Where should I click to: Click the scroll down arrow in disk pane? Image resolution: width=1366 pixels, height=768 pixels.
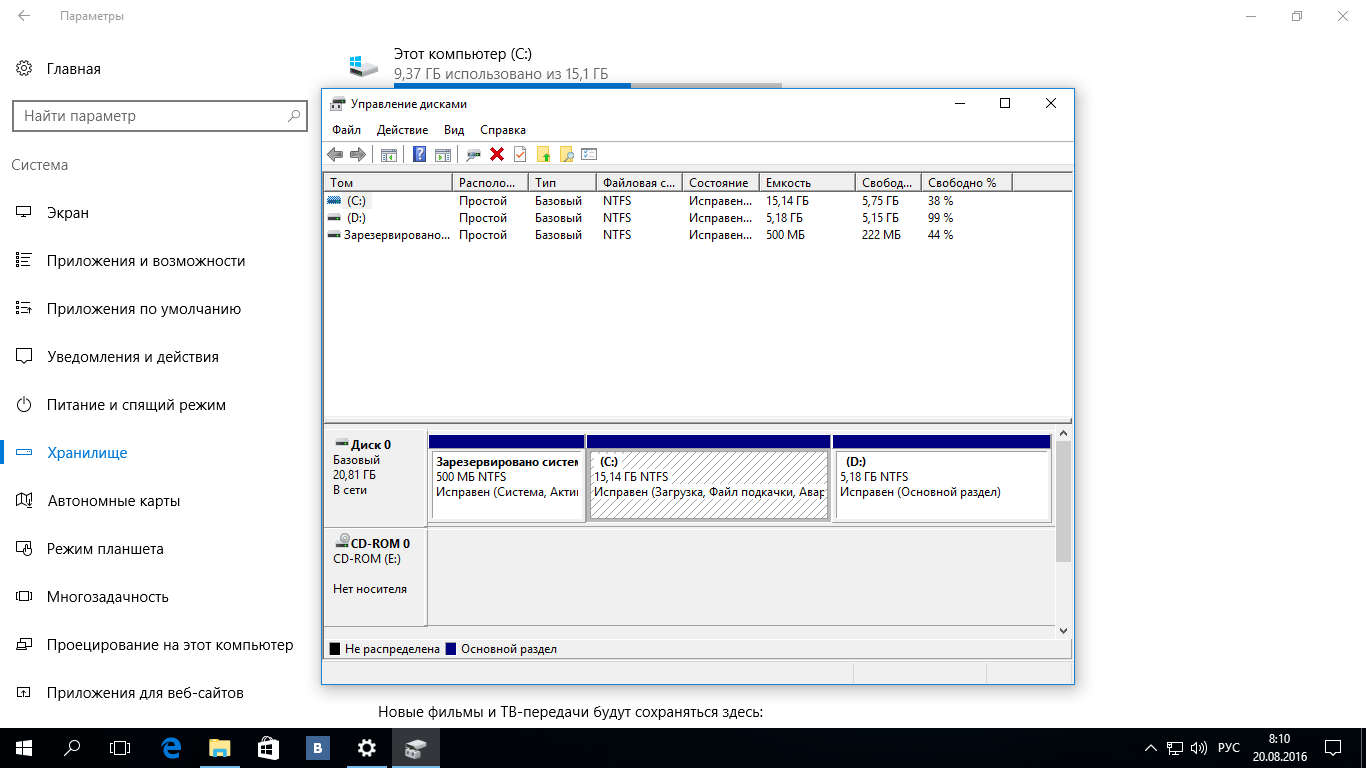pyautogui.click(x=1063, y=630)
